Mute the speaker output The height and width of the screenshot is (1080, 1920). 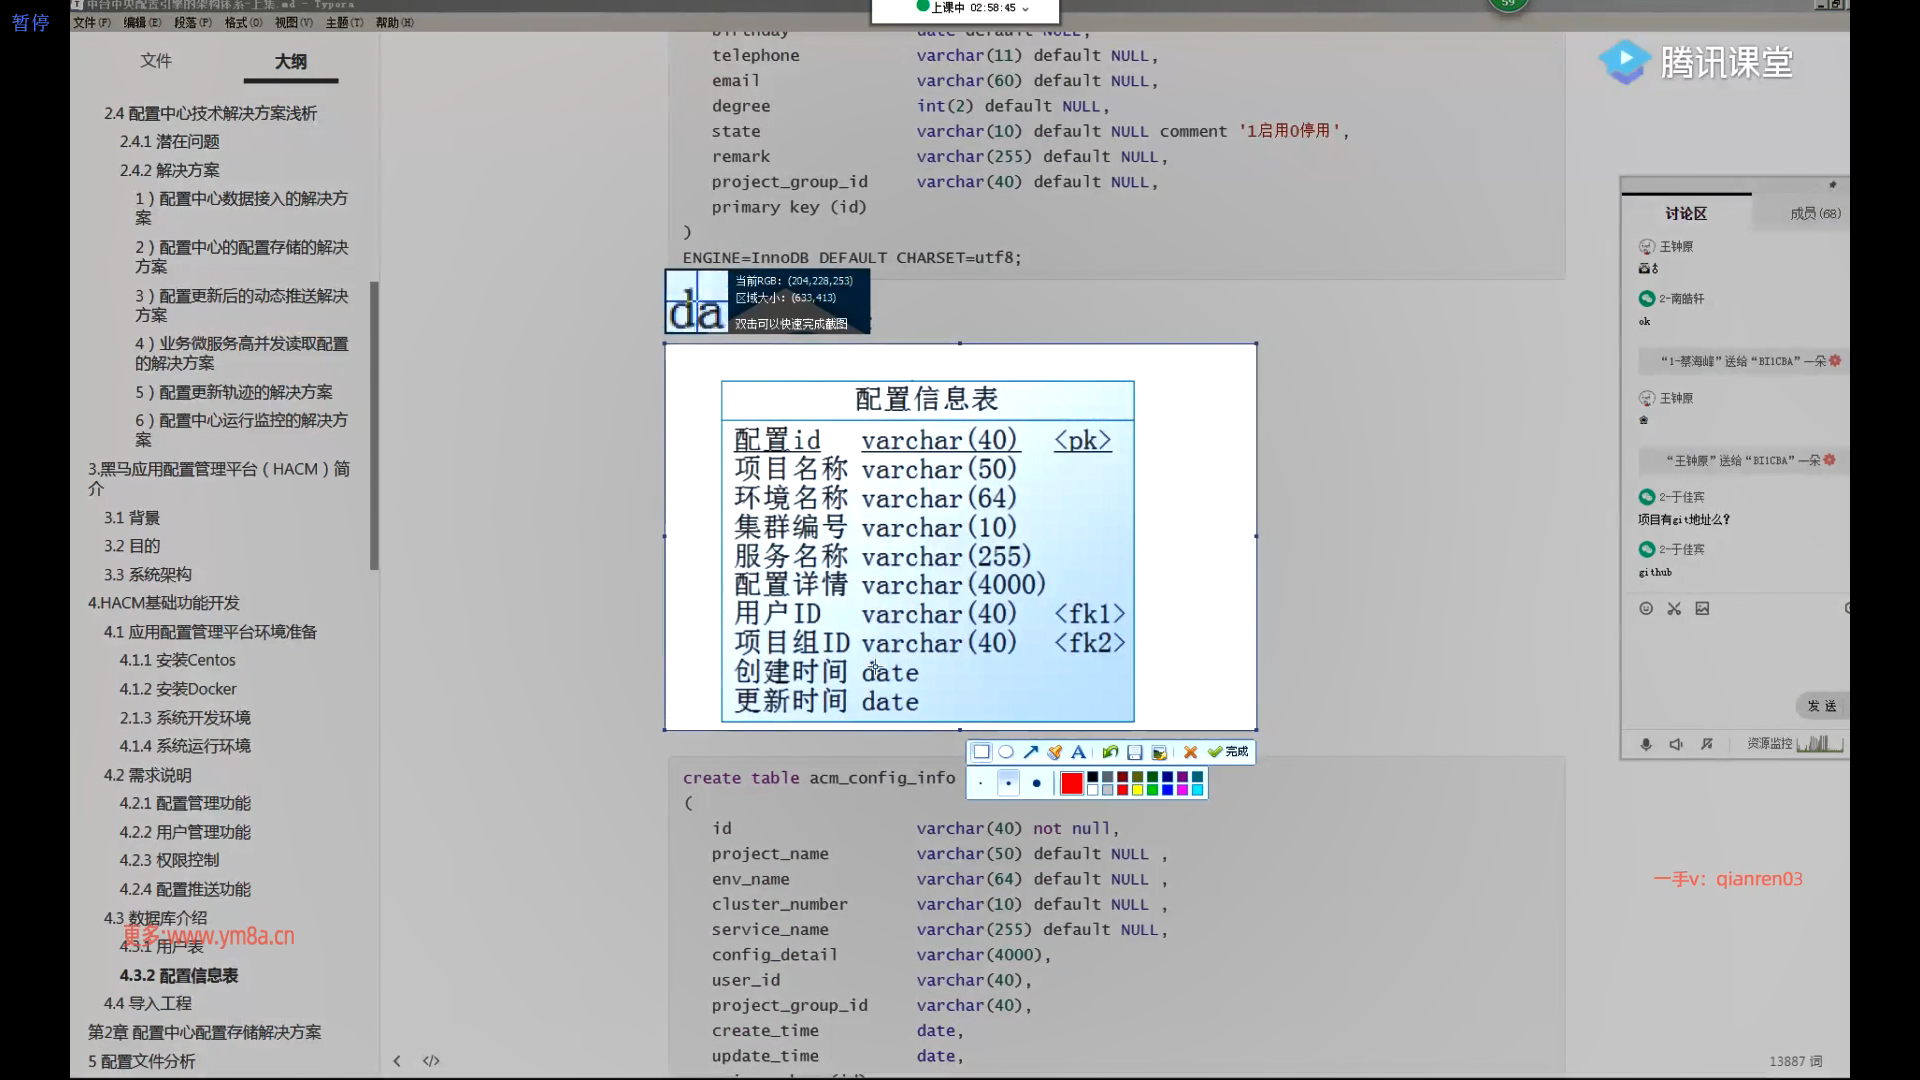1677,745
